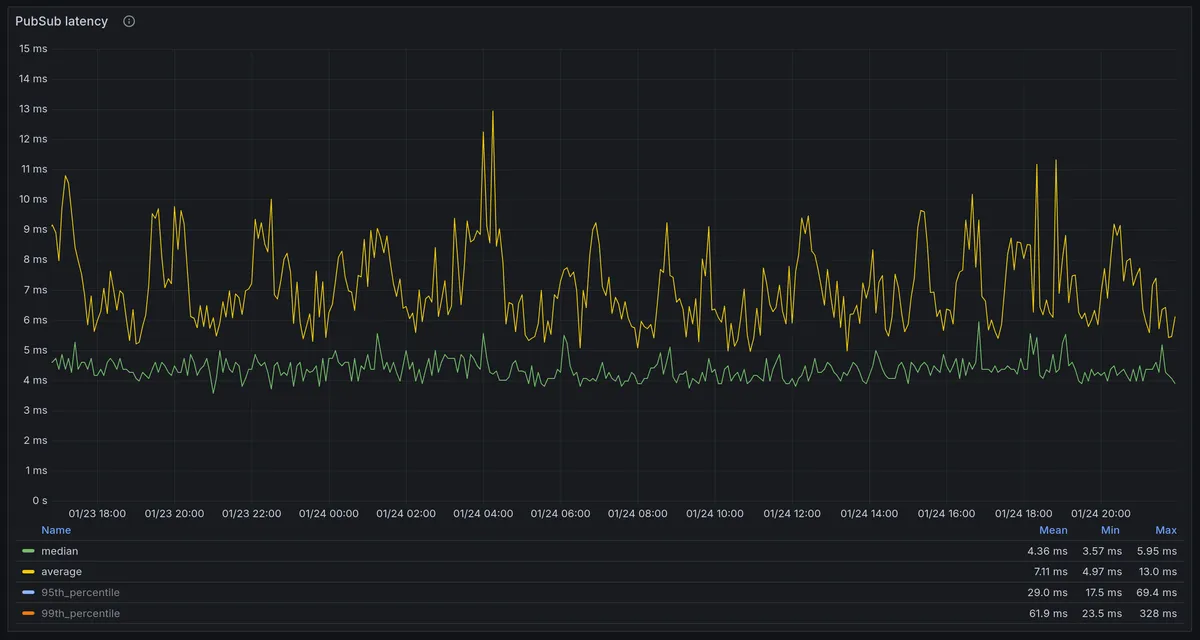Click the 15 ms y-axis label
This screenshot has width=1200, height=640.
tap(33, 48)
